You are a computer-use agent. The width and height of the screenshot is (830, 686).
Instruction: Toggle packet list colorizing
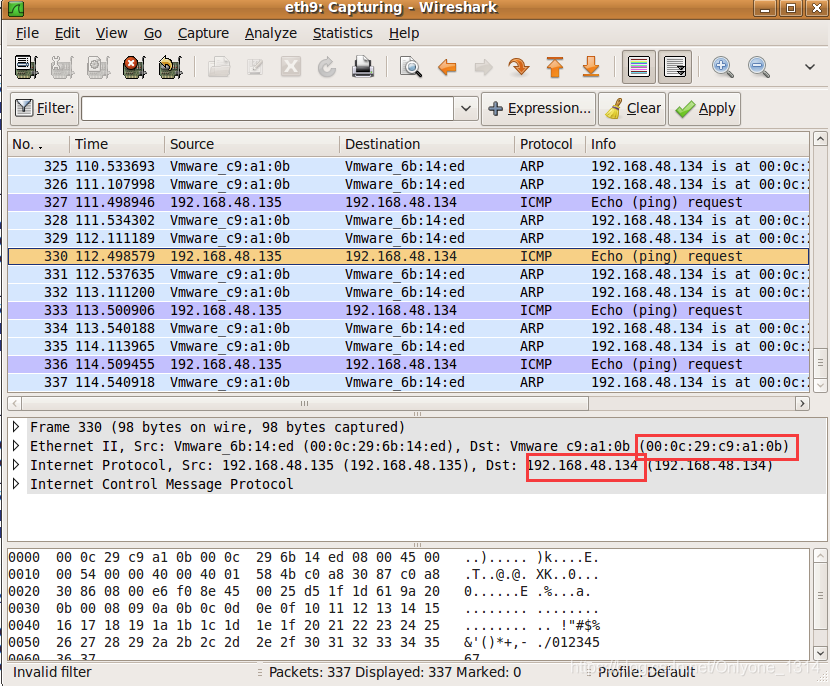tap(639, 67)
